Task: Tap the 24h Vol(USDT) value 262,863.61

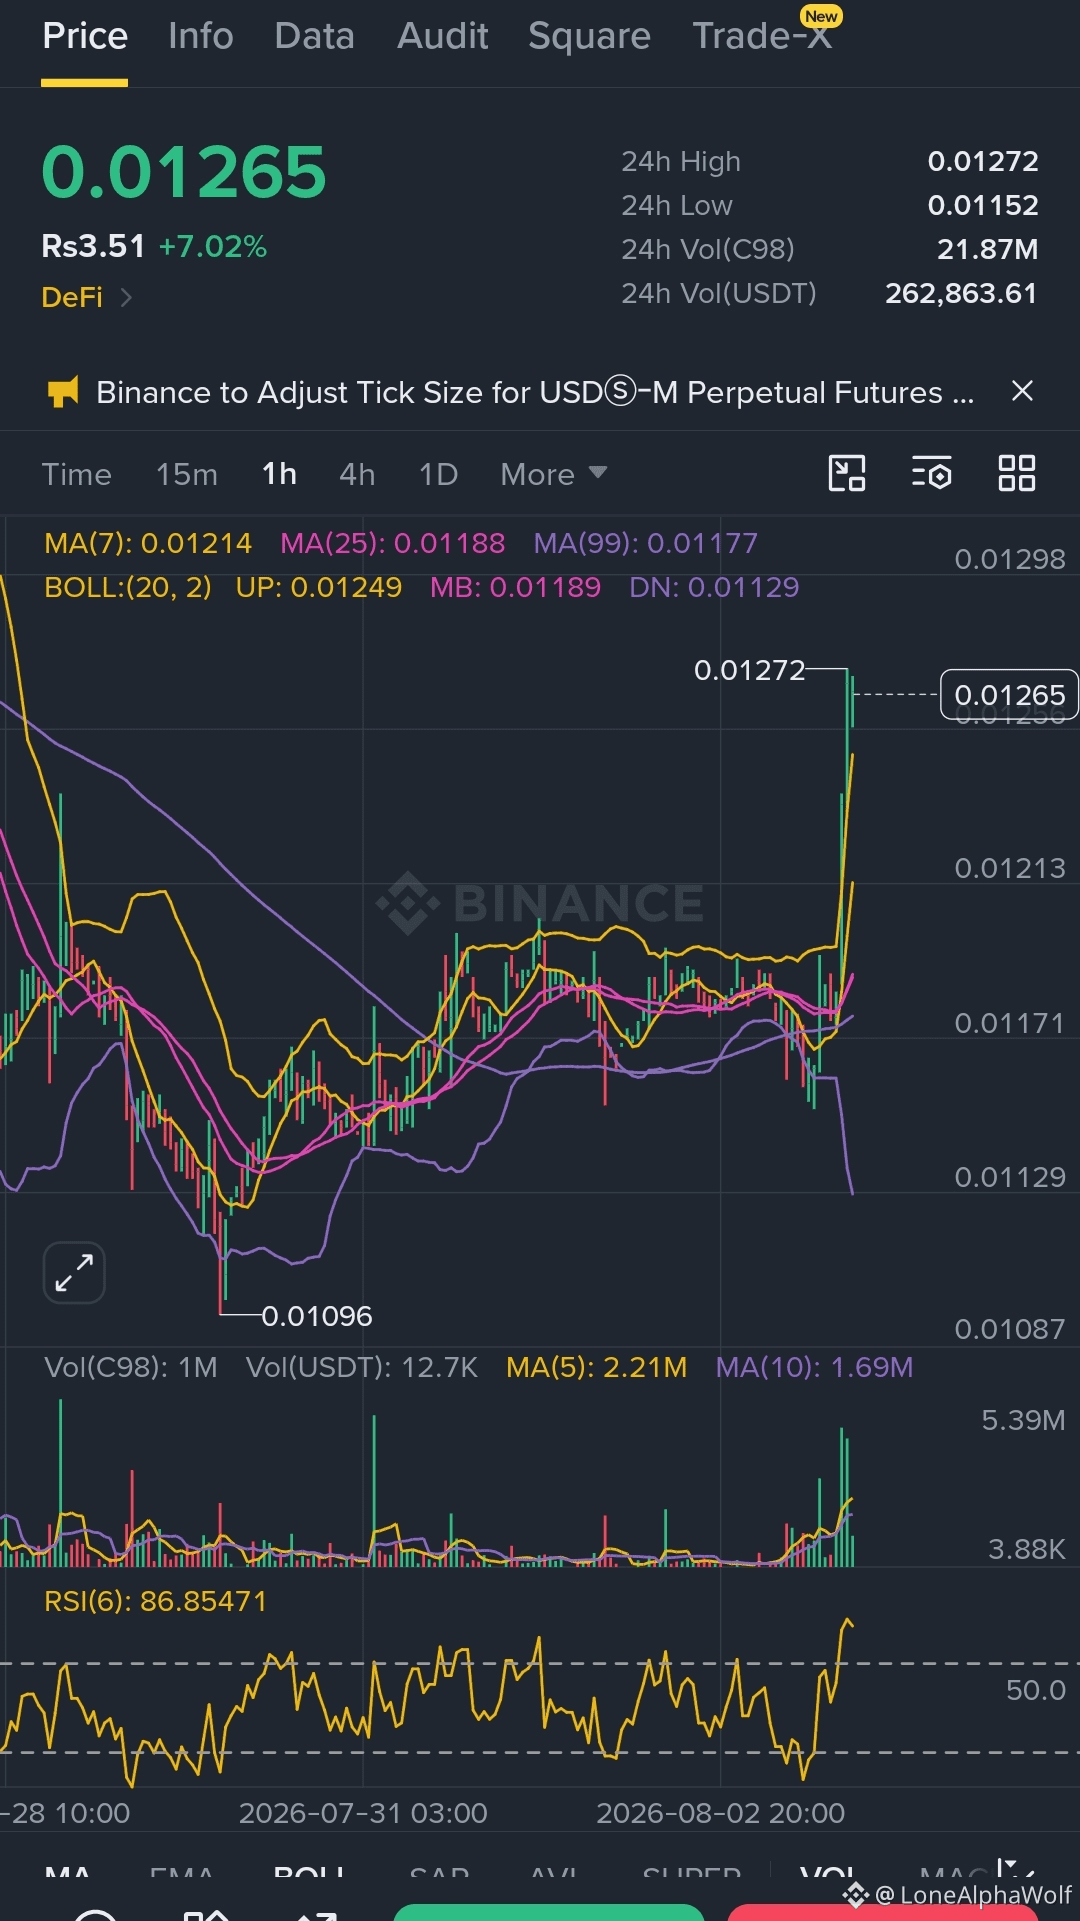Action: (961, 293)
